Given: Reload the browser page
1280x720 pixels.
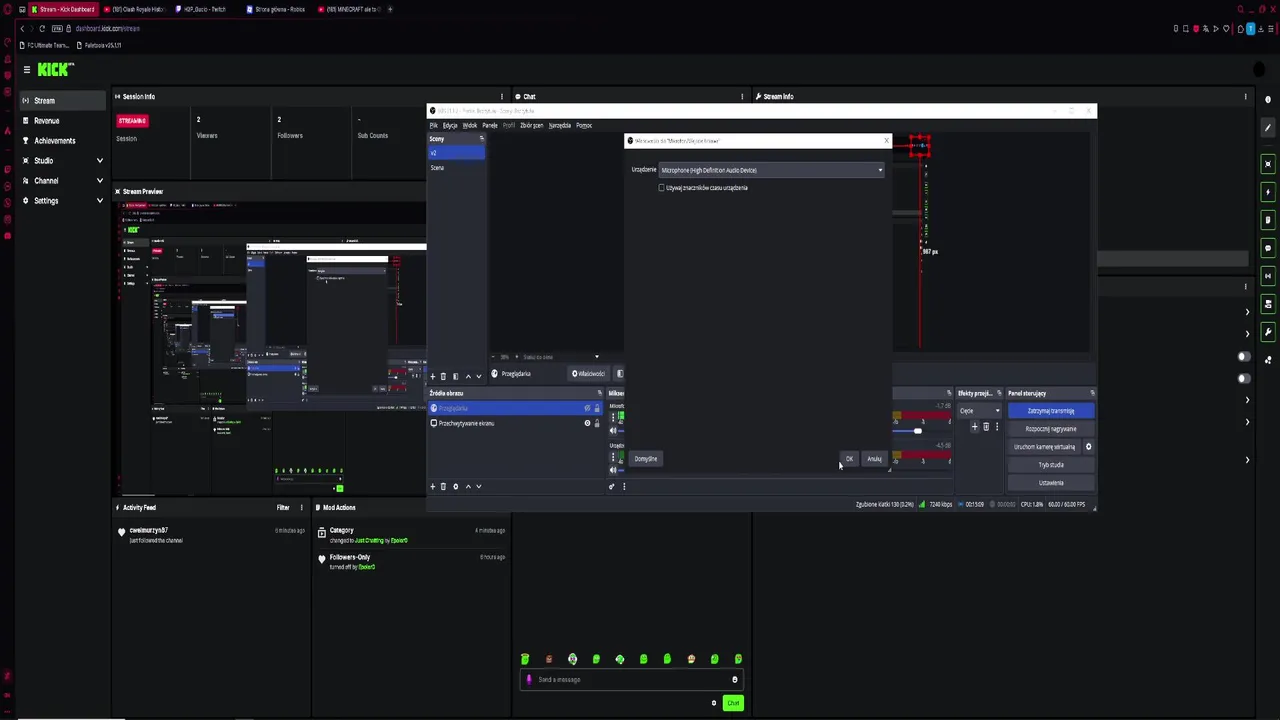Looking at the screenshot, I should (x=41, y=29).
